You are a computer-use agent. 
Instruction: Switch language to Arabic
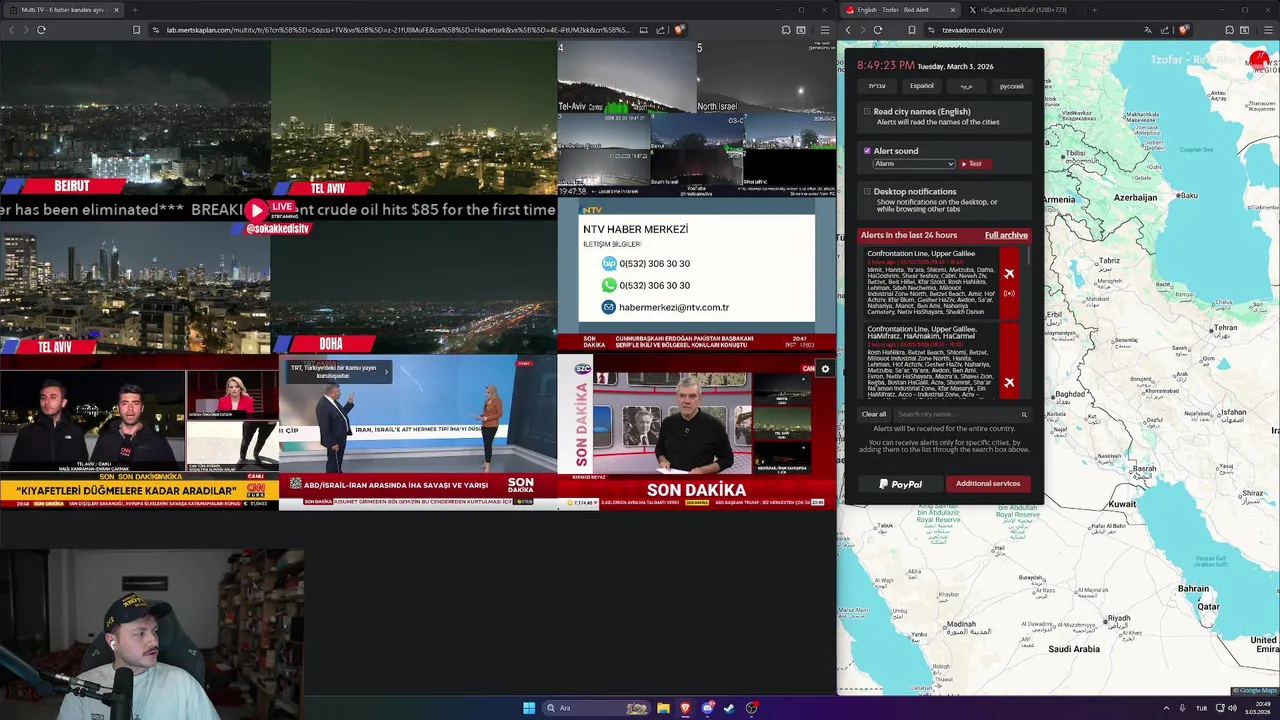967,86
